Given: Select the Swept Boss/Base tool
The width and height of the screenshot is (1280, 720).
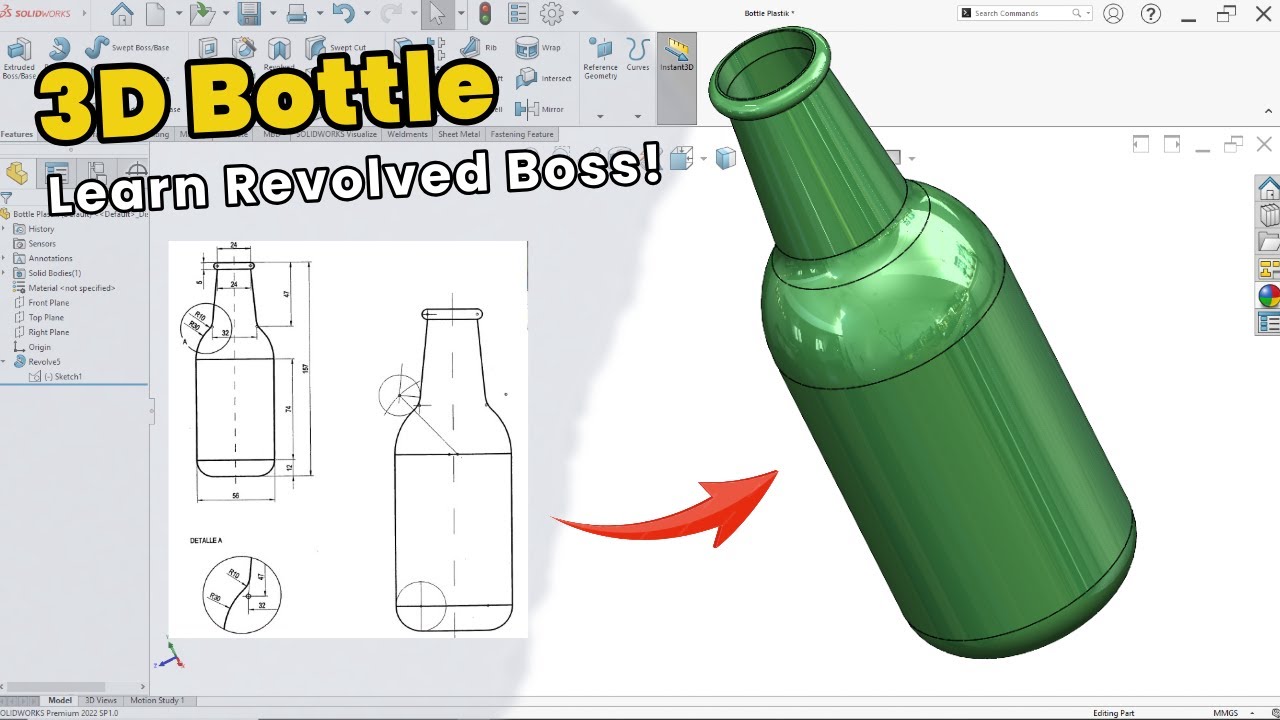Looking at the screenshot, I should coord(127,47).
